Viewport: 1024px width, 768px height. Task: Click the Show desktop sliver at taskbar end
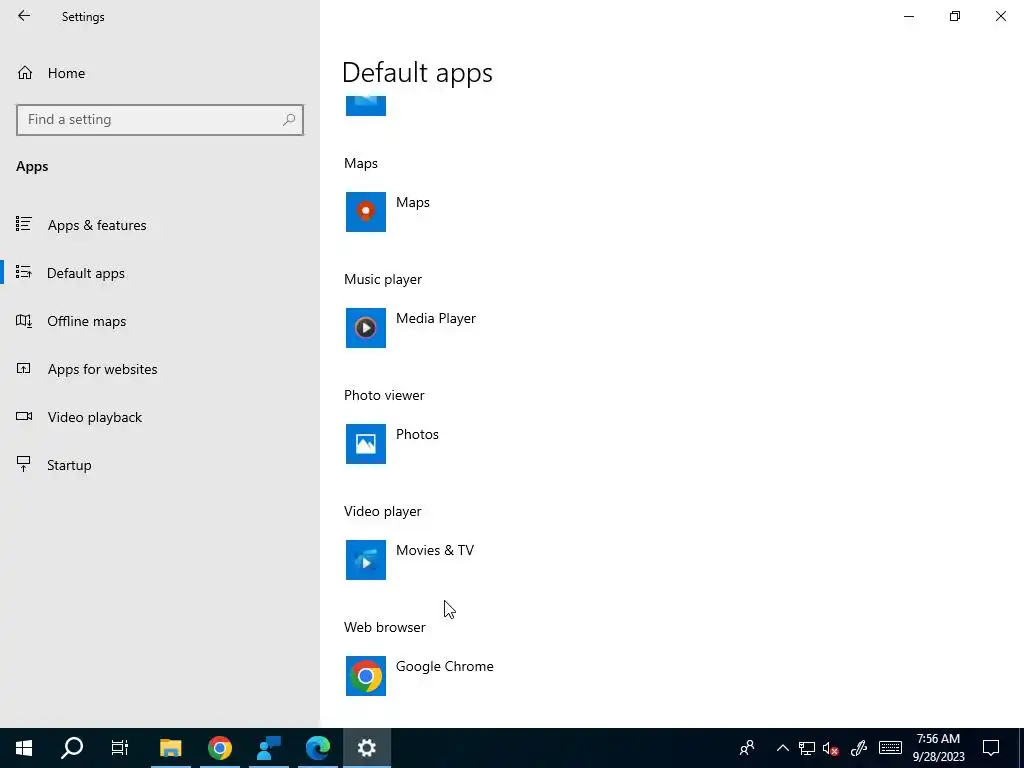tap(1021, 748)
